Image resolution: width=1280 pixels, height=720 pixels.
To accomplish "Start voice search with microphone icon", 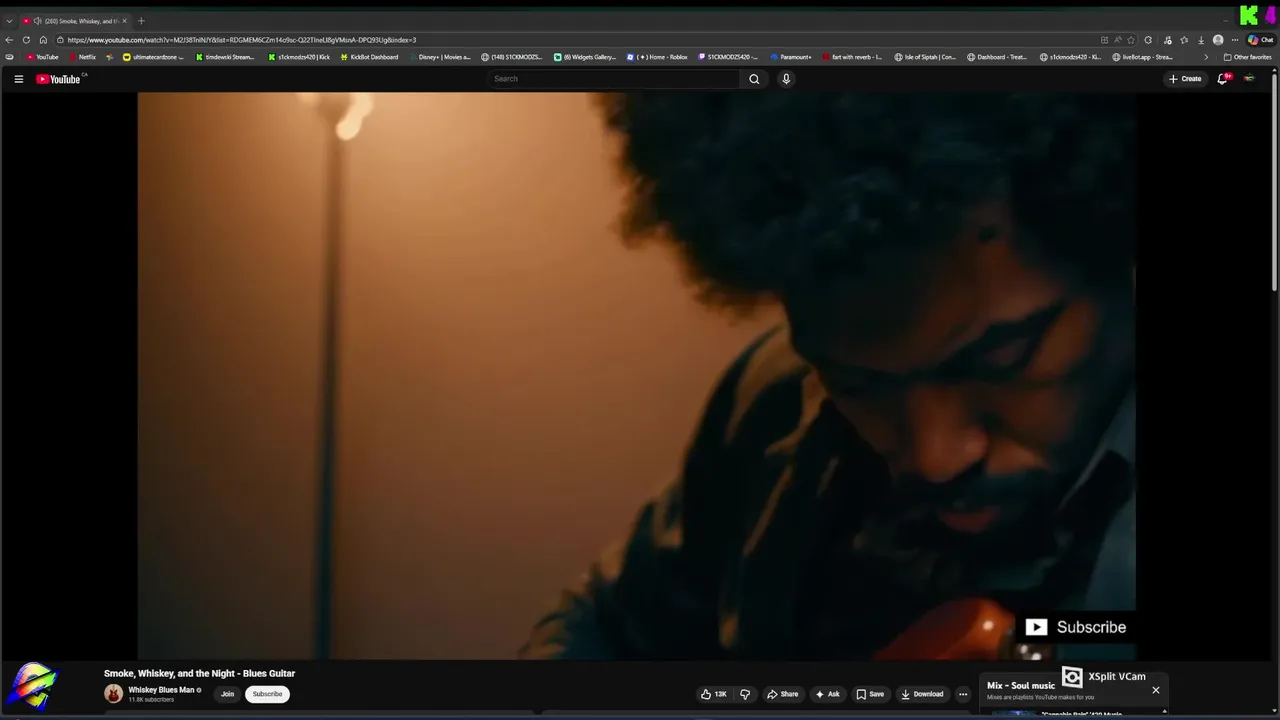I will click(786, 79).
